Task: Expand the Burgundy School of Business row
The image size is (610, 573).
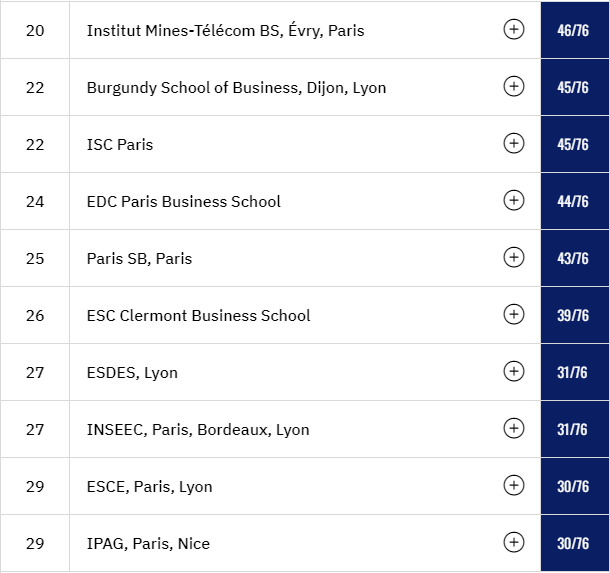Action: pyautogui.click(x=514, y=86)
